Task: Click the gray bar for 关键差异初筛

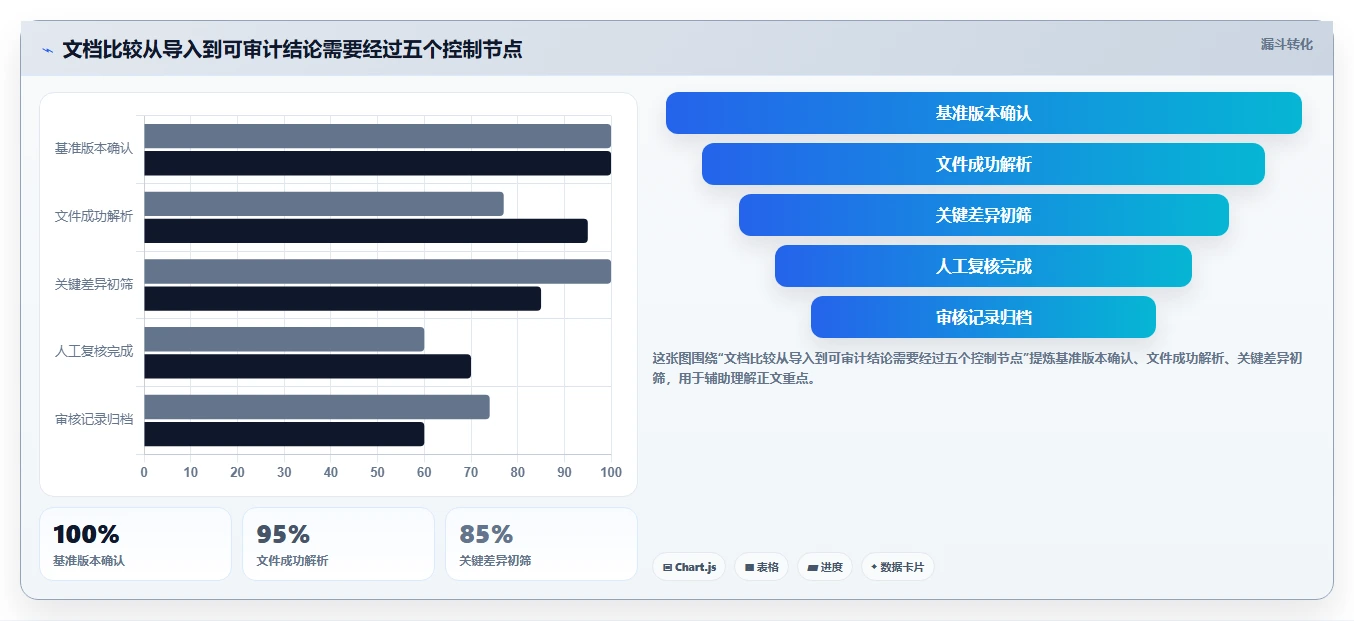Action: [x=377, y=272]
